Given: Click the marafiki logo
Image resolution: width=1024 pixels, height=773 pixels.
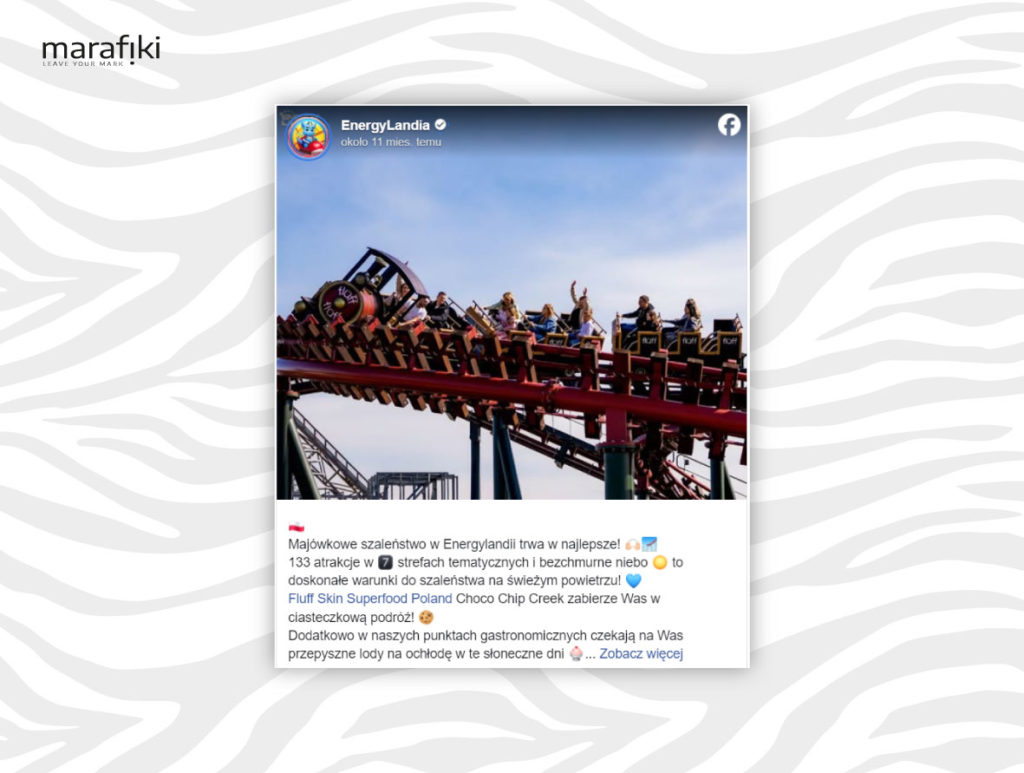Looking at the screenshot, I should pos(101,50).
